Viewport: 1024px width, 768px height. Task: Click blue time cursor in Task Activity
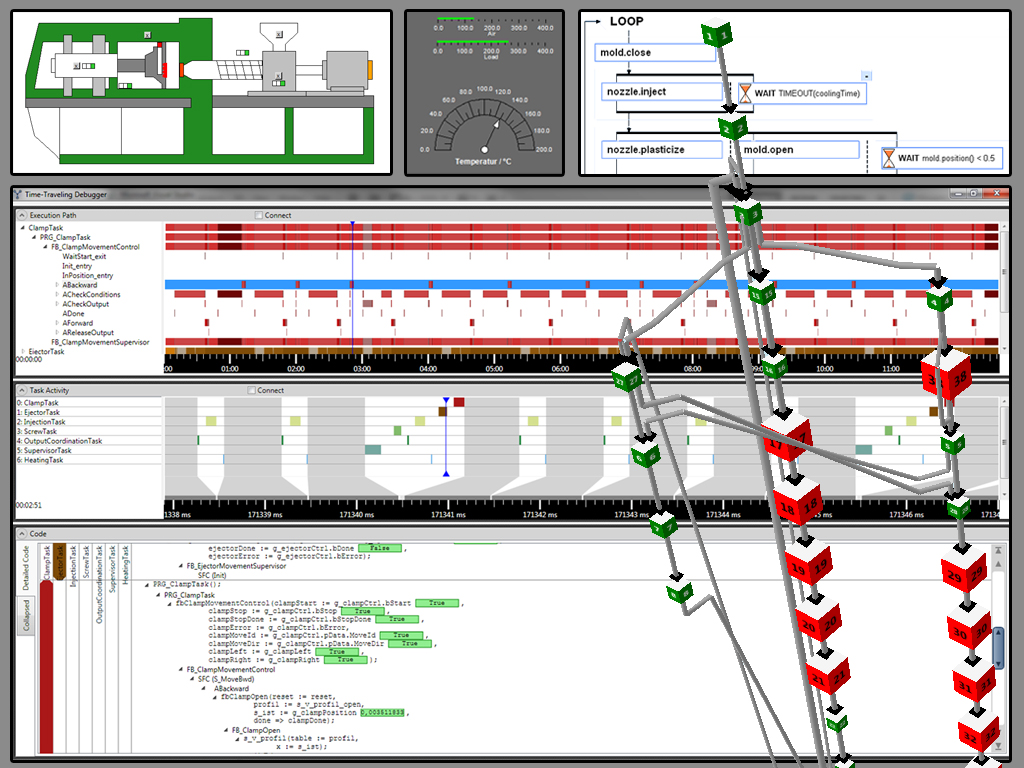[x=446, y=436]
